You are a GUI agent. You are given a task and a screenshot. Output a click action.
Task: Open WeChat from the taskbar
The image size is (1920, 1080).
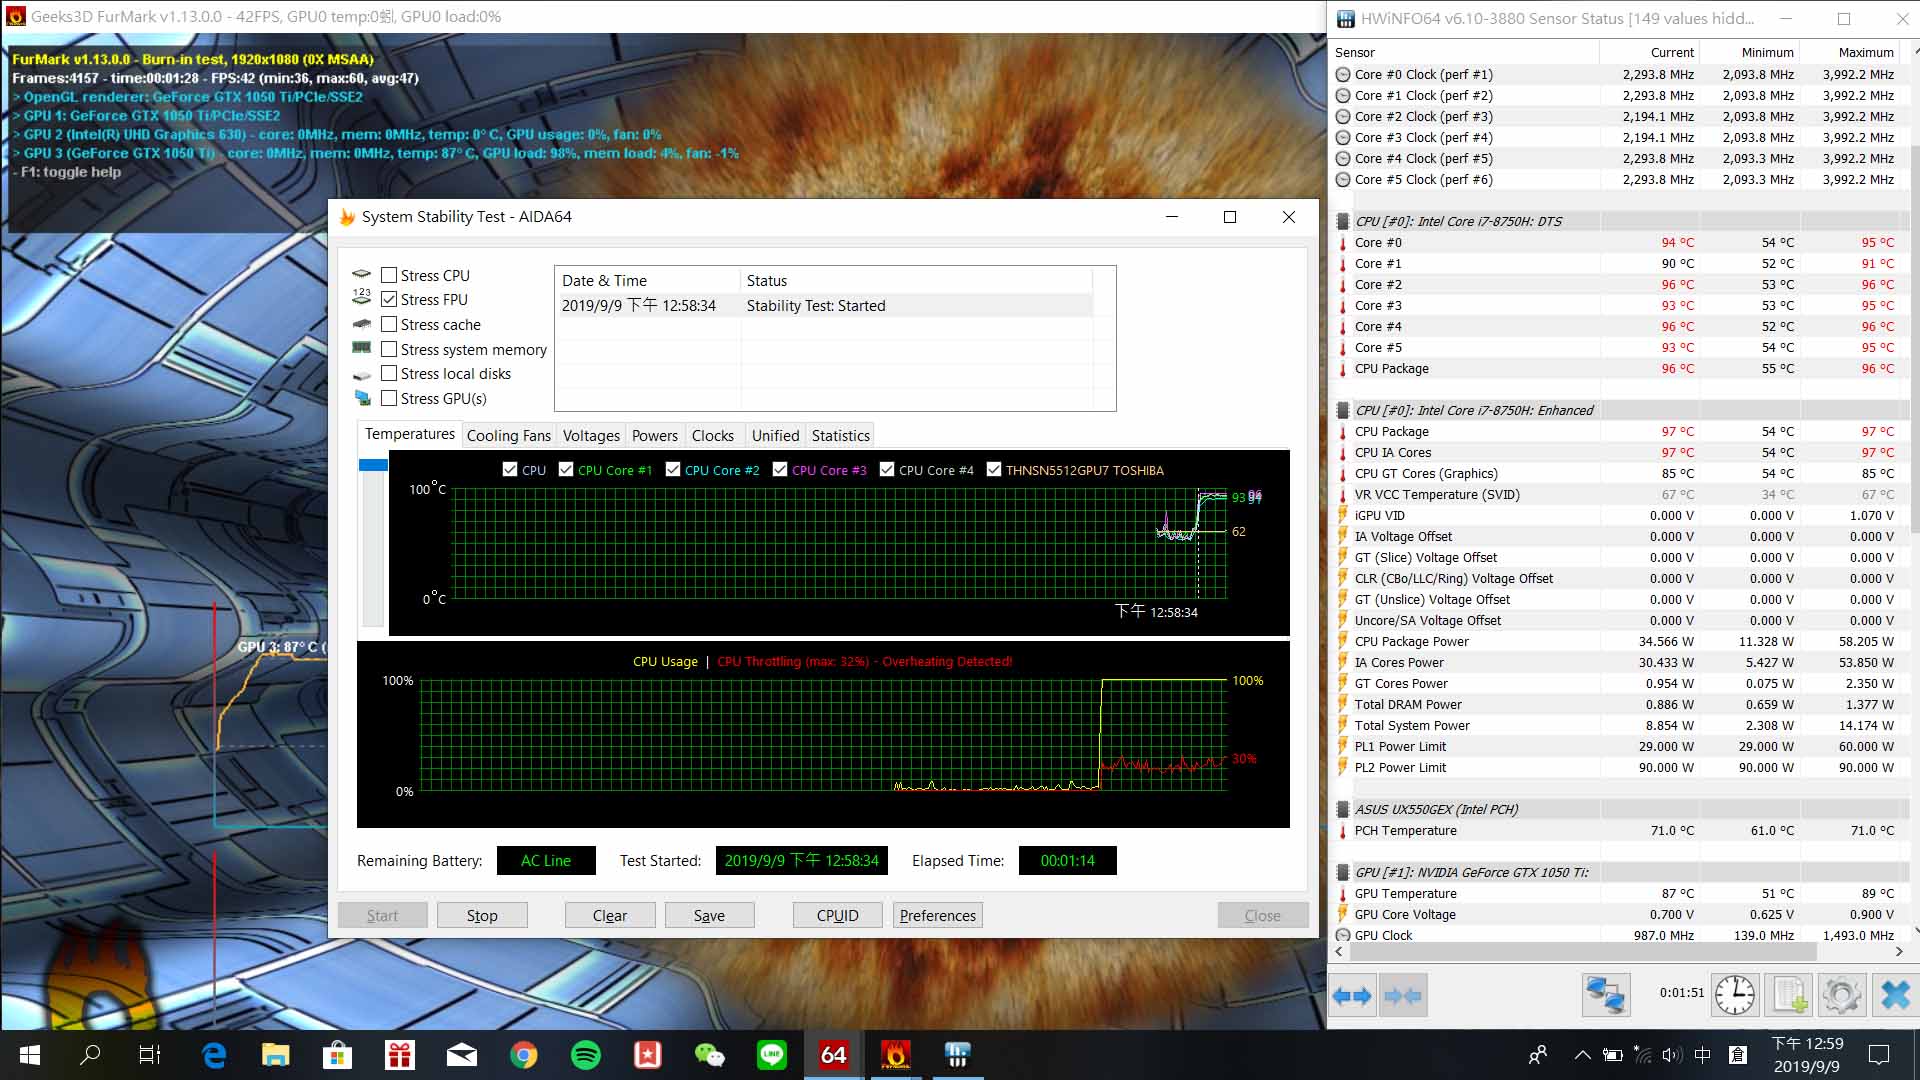click(710, 1055)
